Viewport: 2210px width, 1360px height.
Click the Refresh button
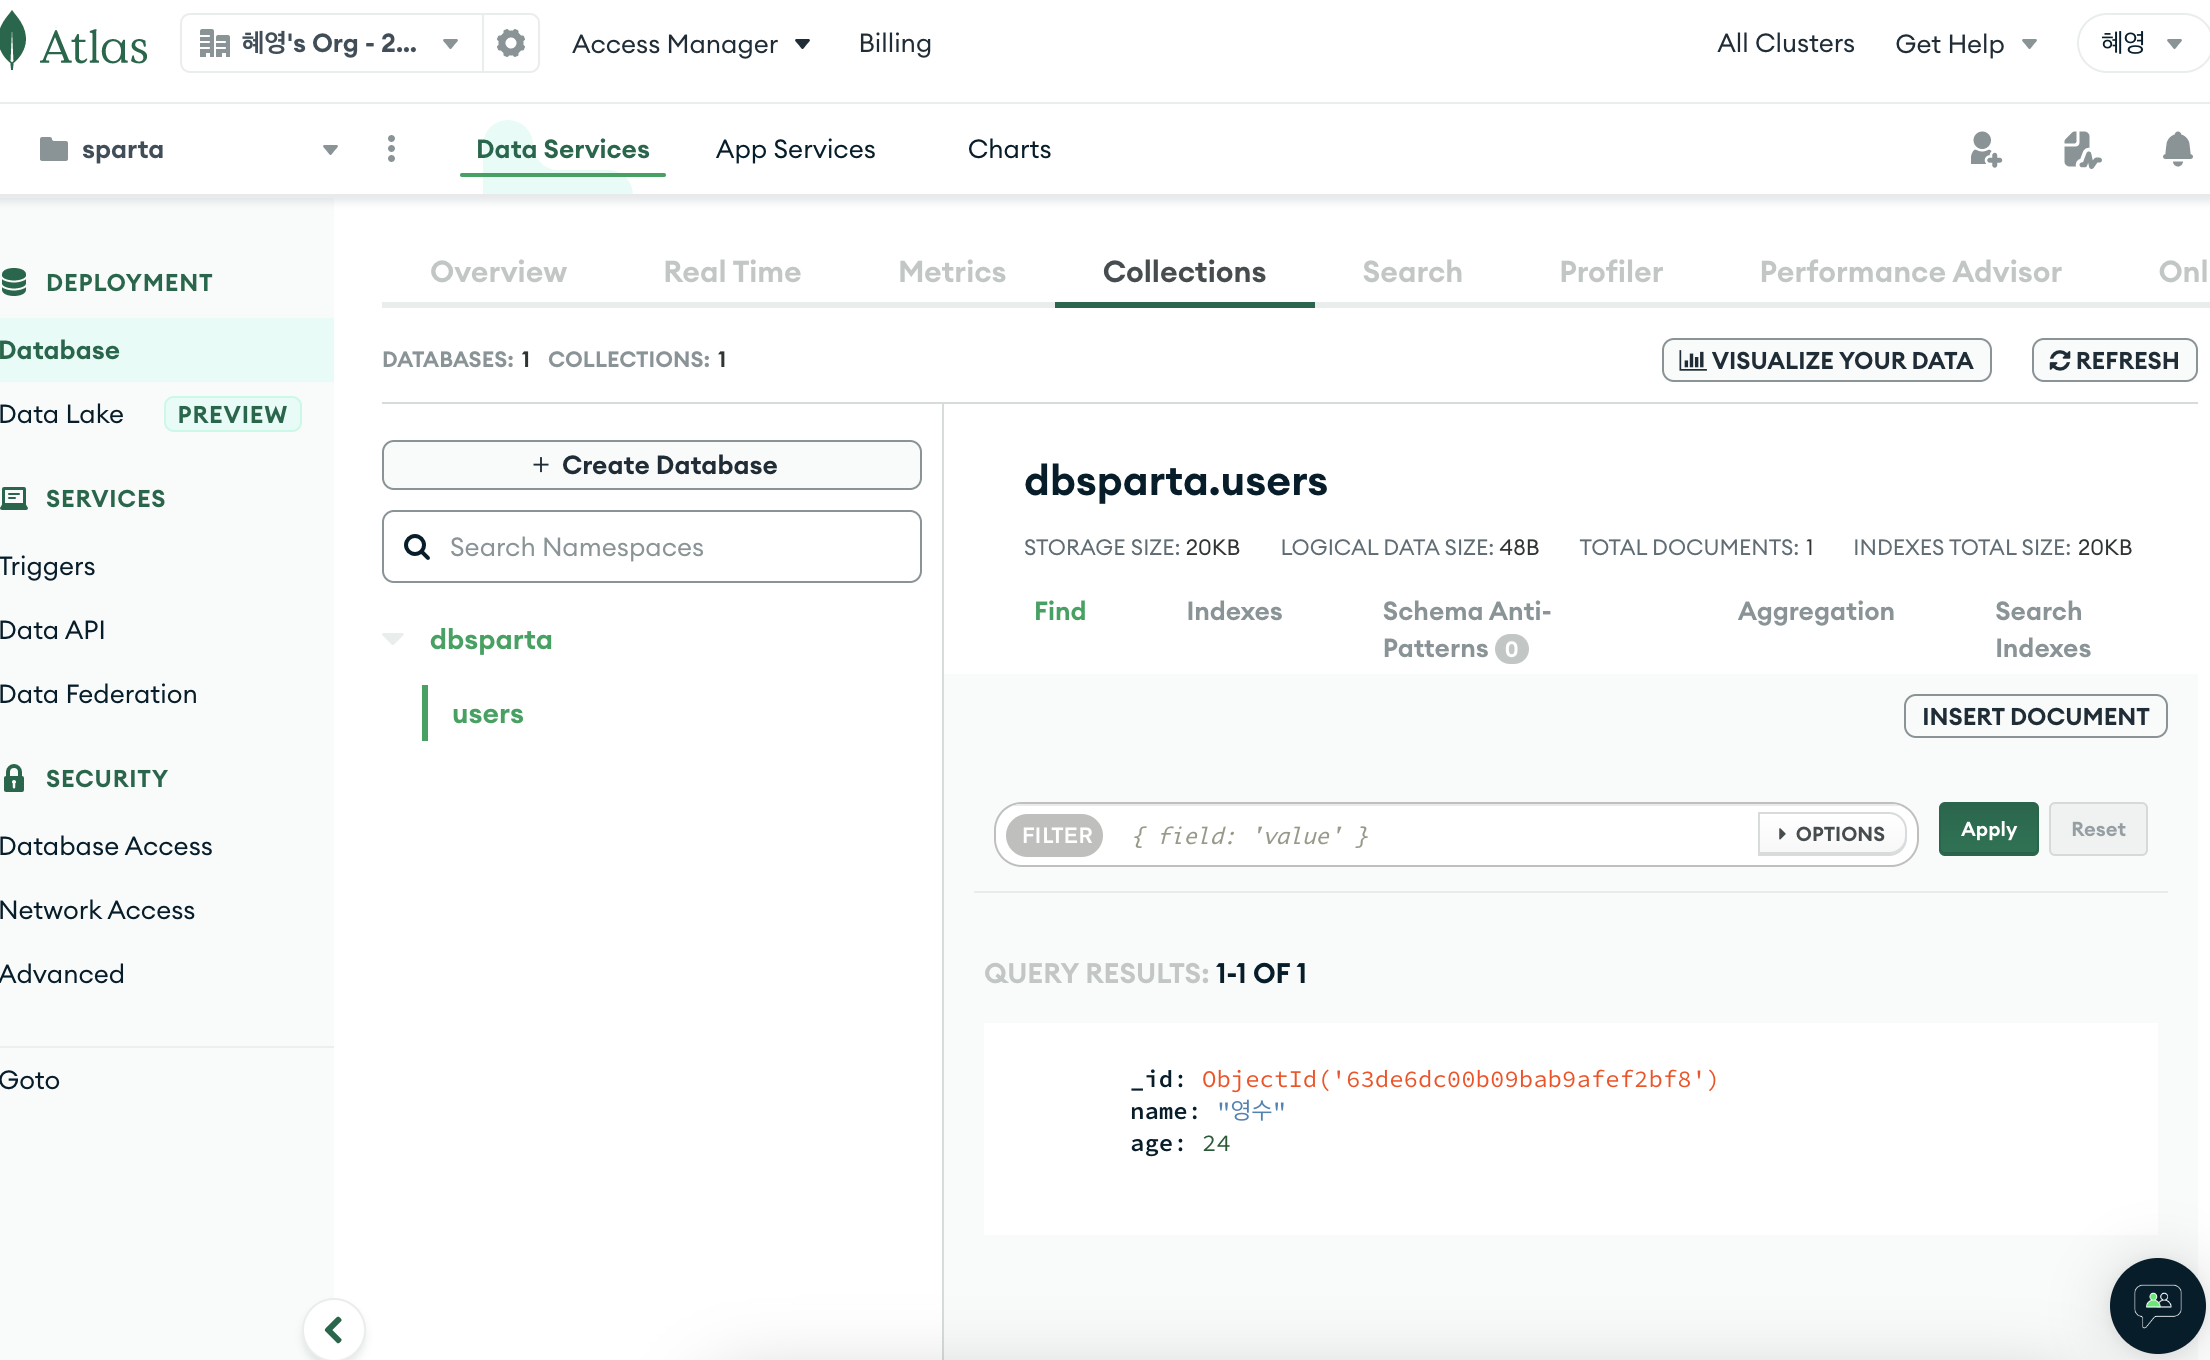[x=2114, y=360]
